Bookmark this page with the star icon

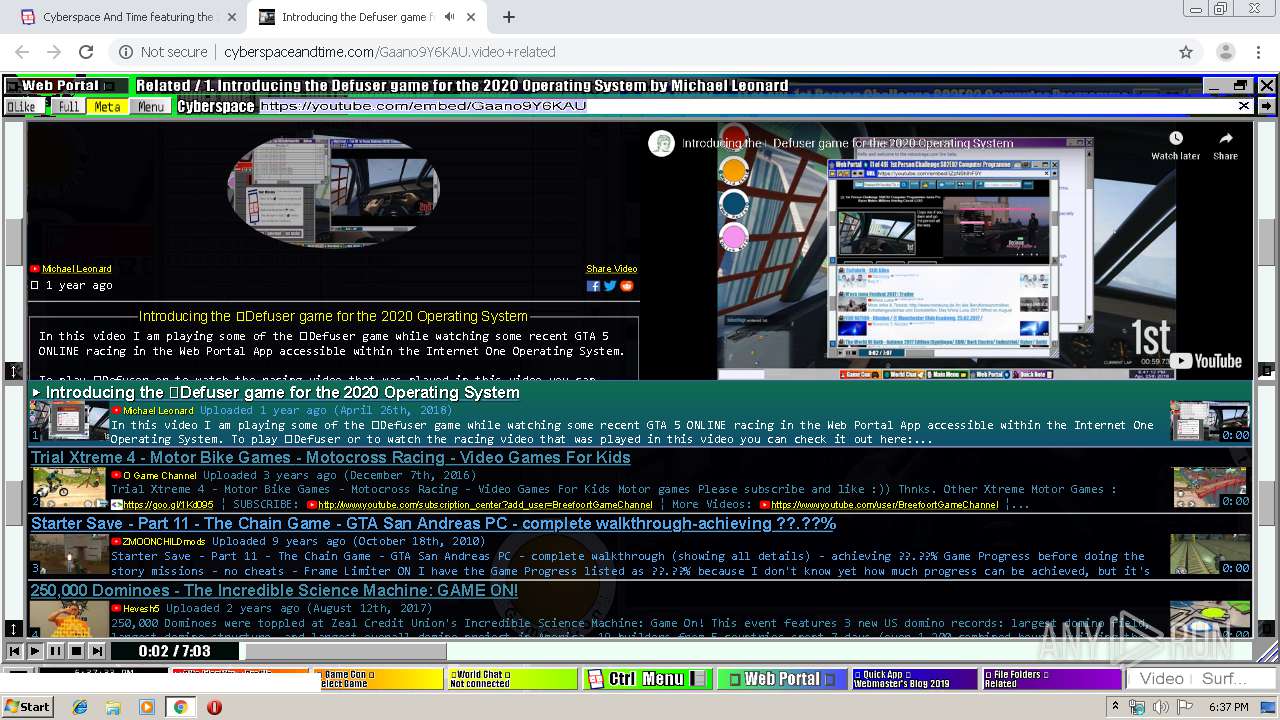(x=1186, y=52)
